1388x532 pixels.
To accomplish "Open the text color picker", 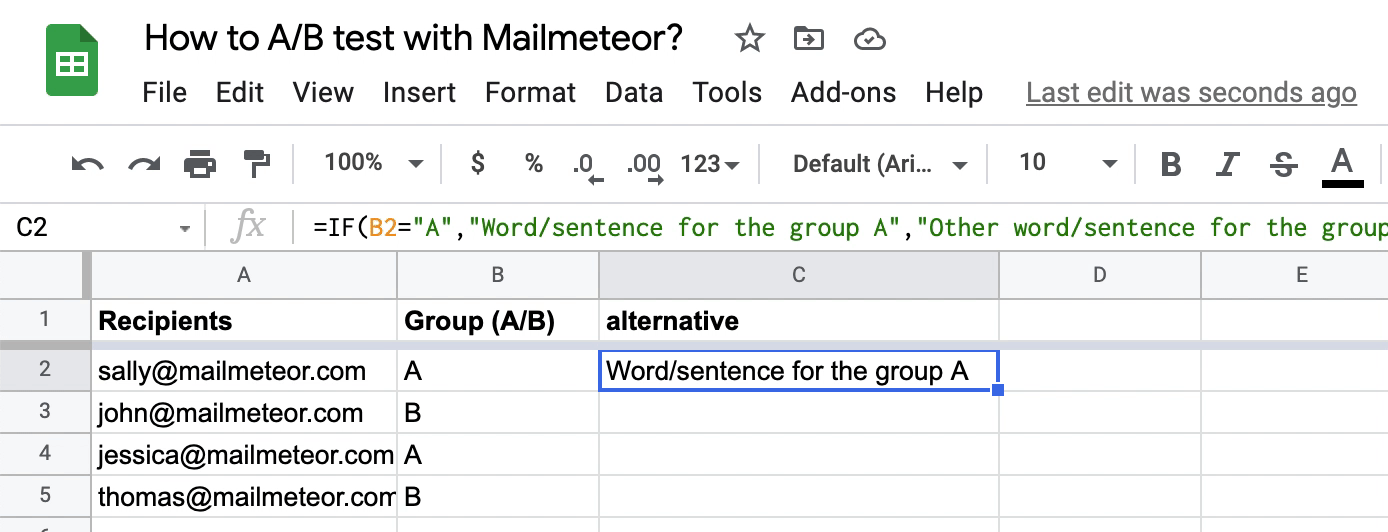I will (x=1342, y=165).
